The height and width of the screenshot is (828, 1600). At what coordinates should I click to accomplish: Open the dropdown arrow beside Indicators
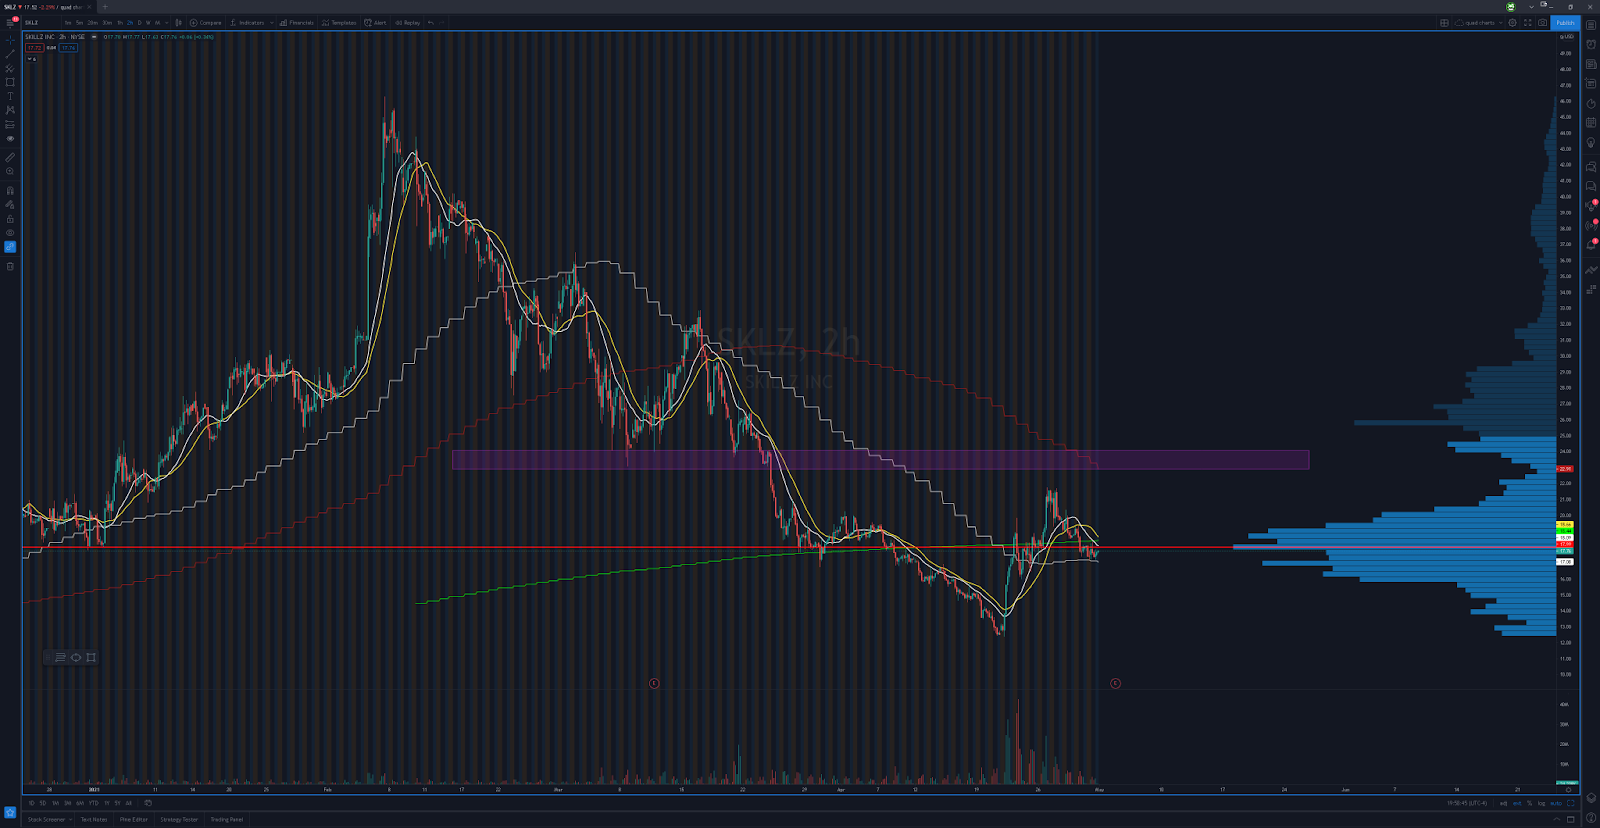271,23
